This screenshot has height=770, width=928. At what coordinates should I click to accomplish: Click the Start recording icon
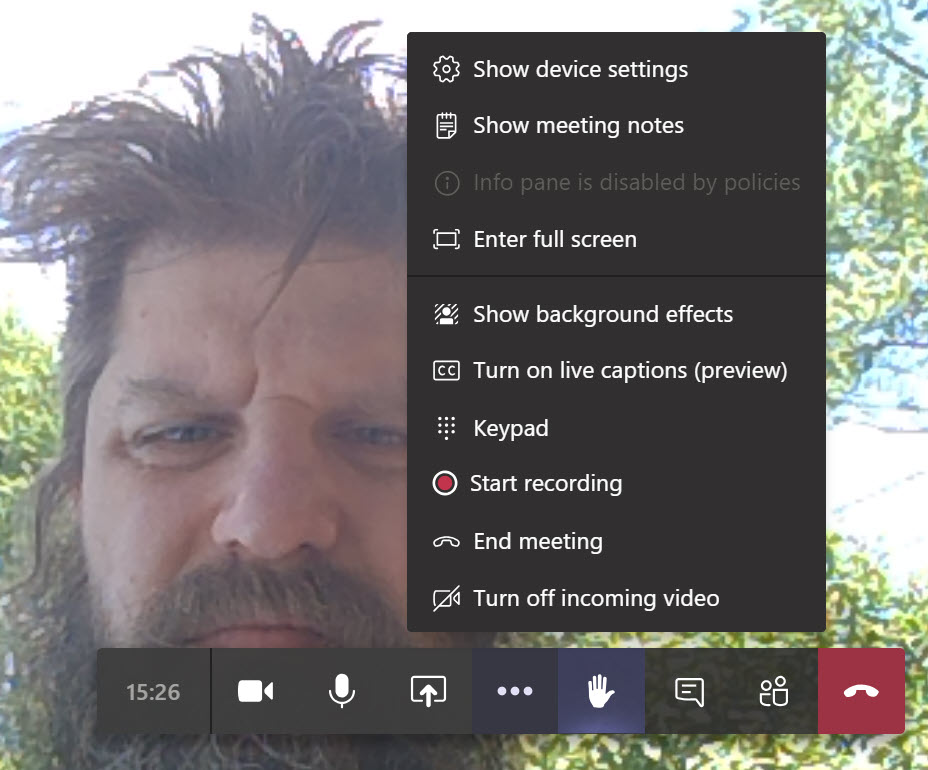(446, 483)
